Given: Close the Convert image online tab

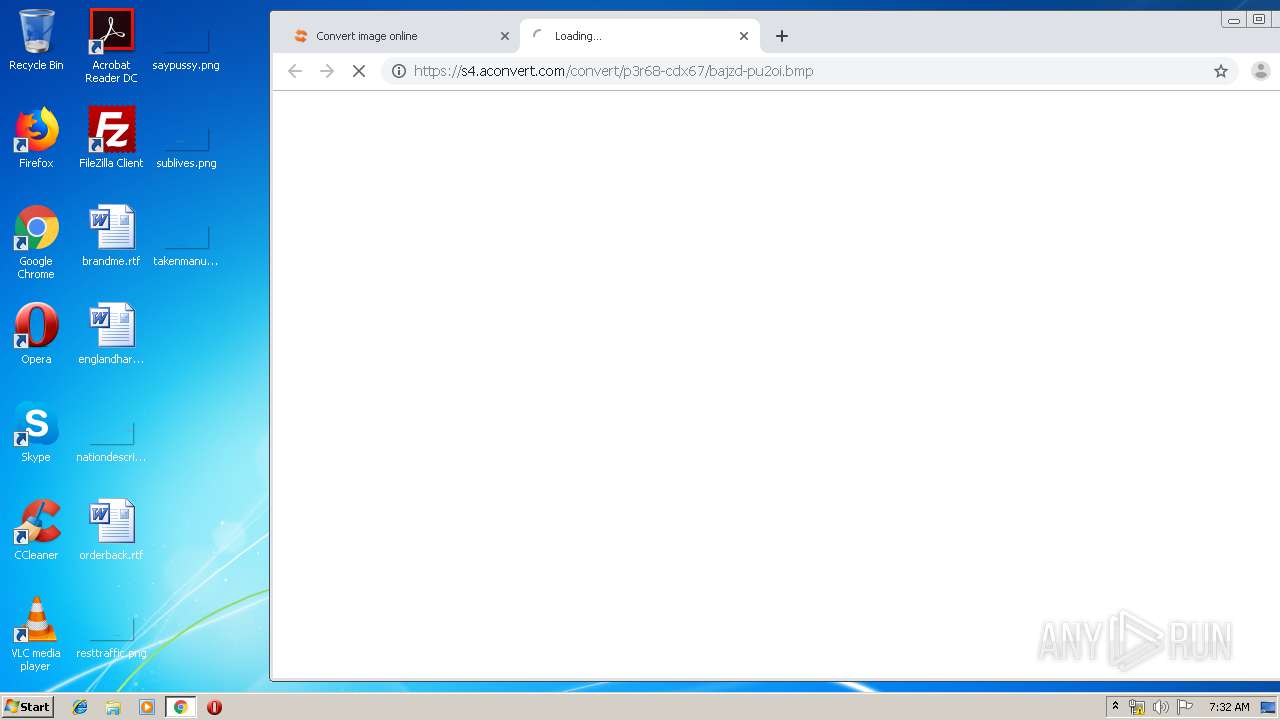Looking at the screenshot, I should [505, 36].
